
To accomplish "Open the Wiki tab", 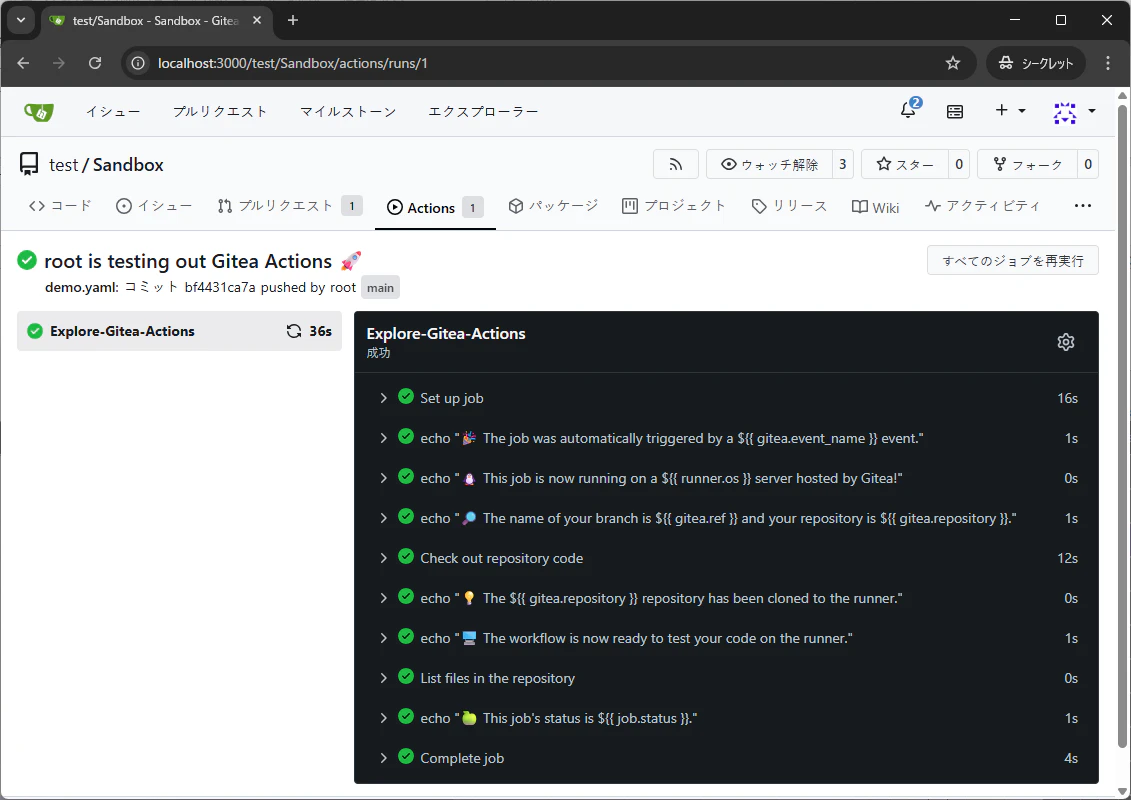I will pyautogui.click(x=876, y=207).
